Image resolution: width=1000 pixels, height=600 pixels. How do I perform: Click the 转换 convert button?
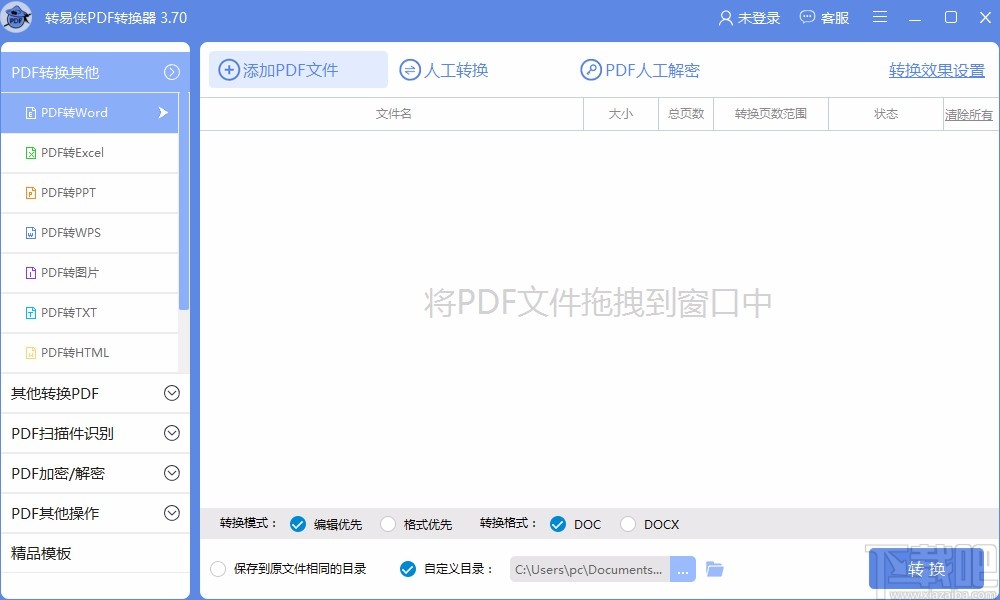click(x=926, y=568)
